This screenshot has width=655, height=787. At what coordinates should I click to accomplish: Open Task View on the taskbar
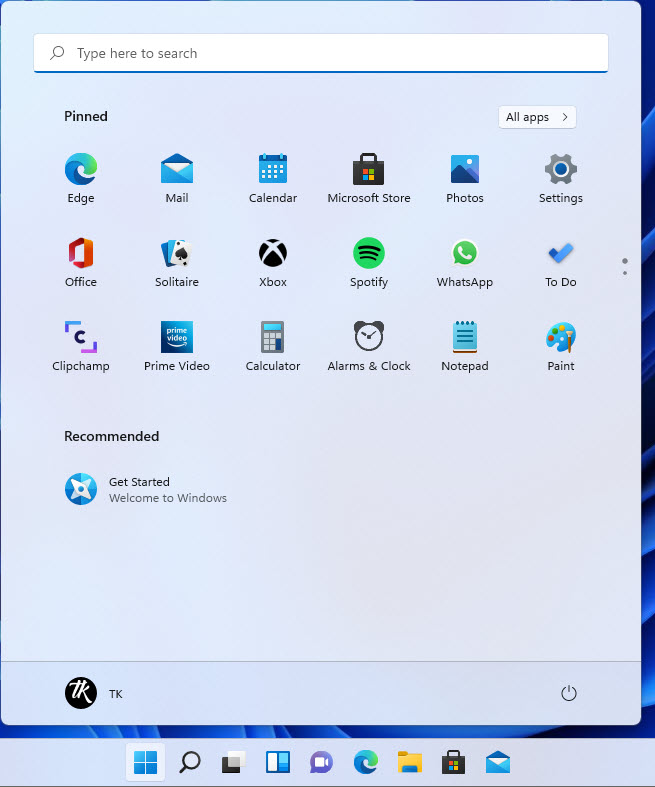pos(233,762)
